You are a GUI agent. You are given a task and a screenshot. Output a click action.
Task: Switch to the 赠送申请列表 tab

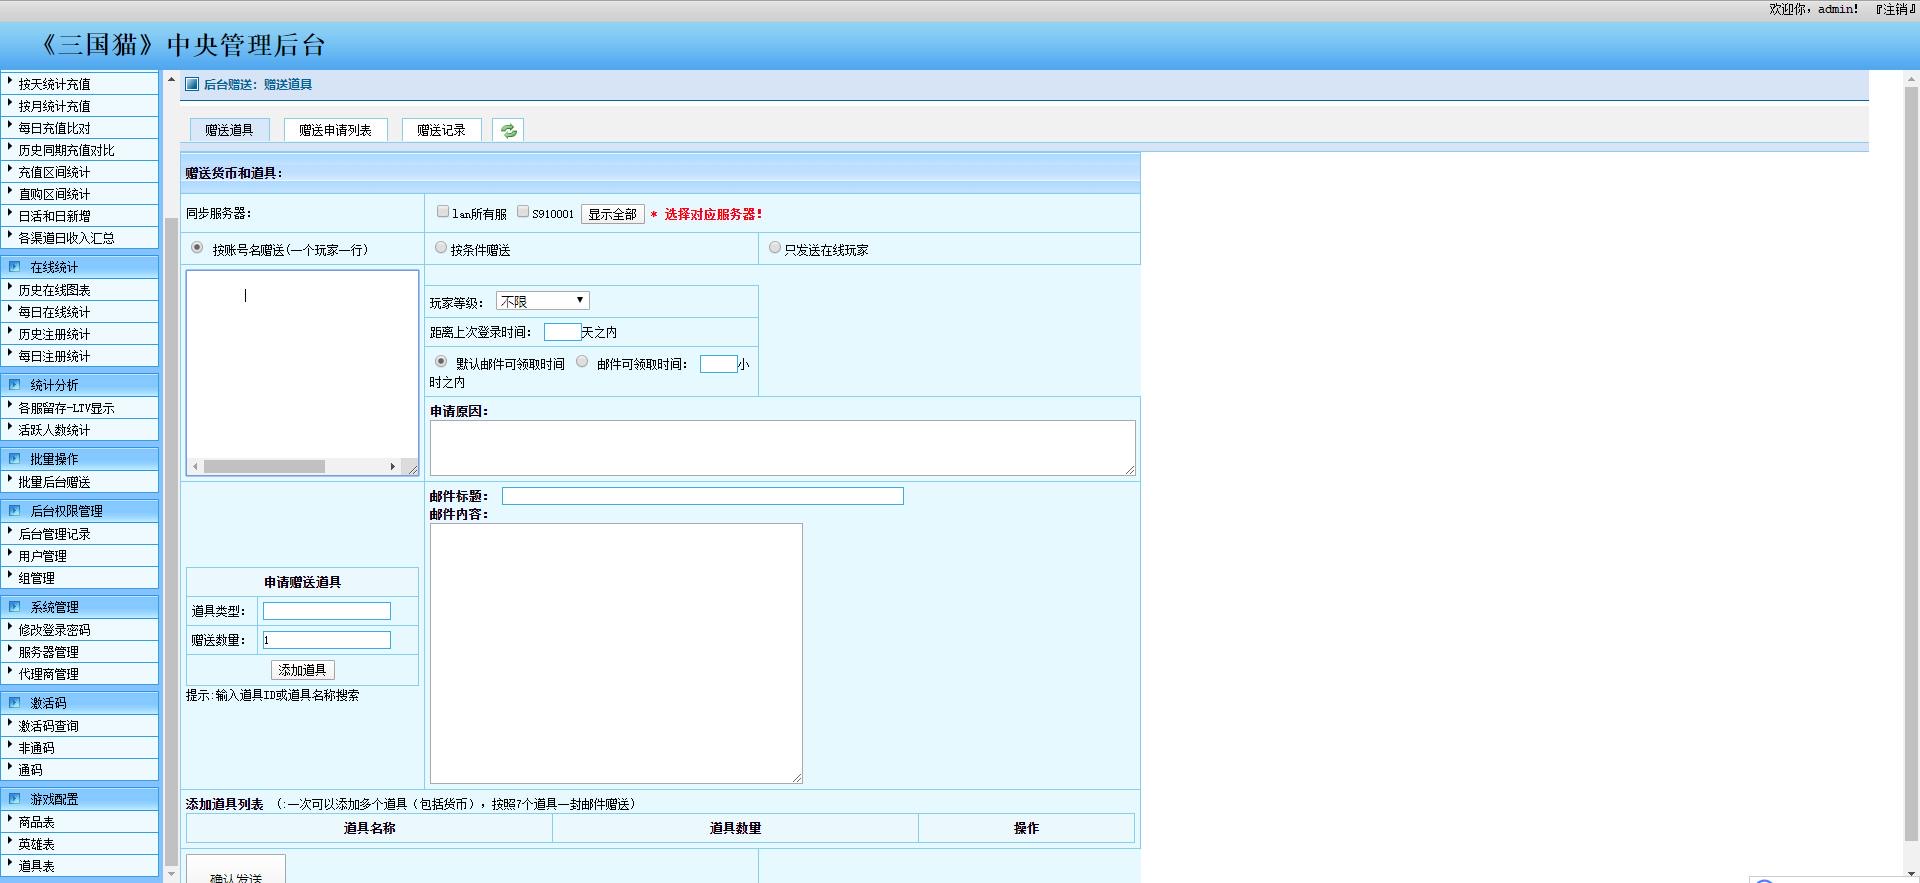[335, 131]
